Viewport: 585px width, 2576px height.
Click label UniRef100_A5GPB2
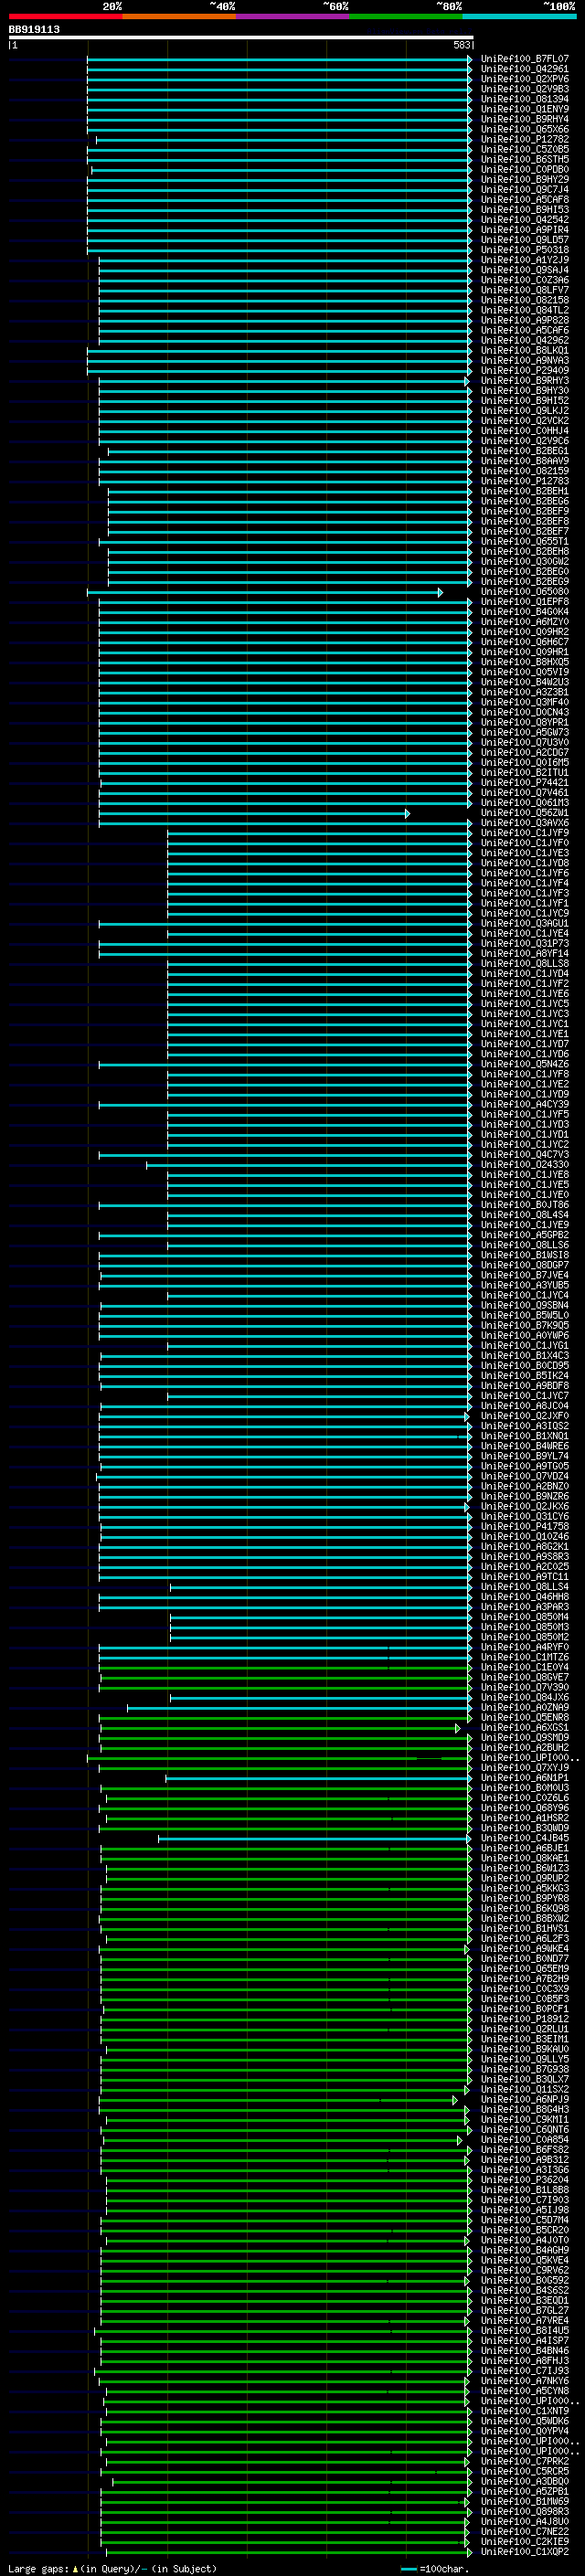tap(525, 1235)
